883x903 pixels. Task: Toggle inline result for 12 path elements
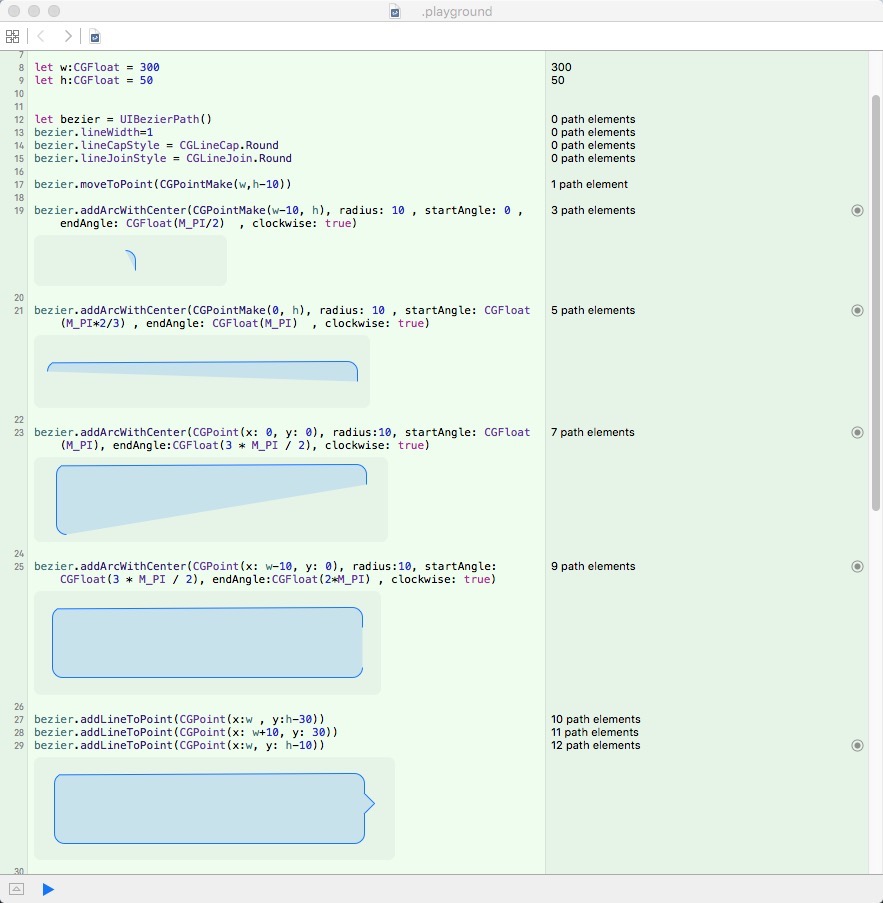857,746
